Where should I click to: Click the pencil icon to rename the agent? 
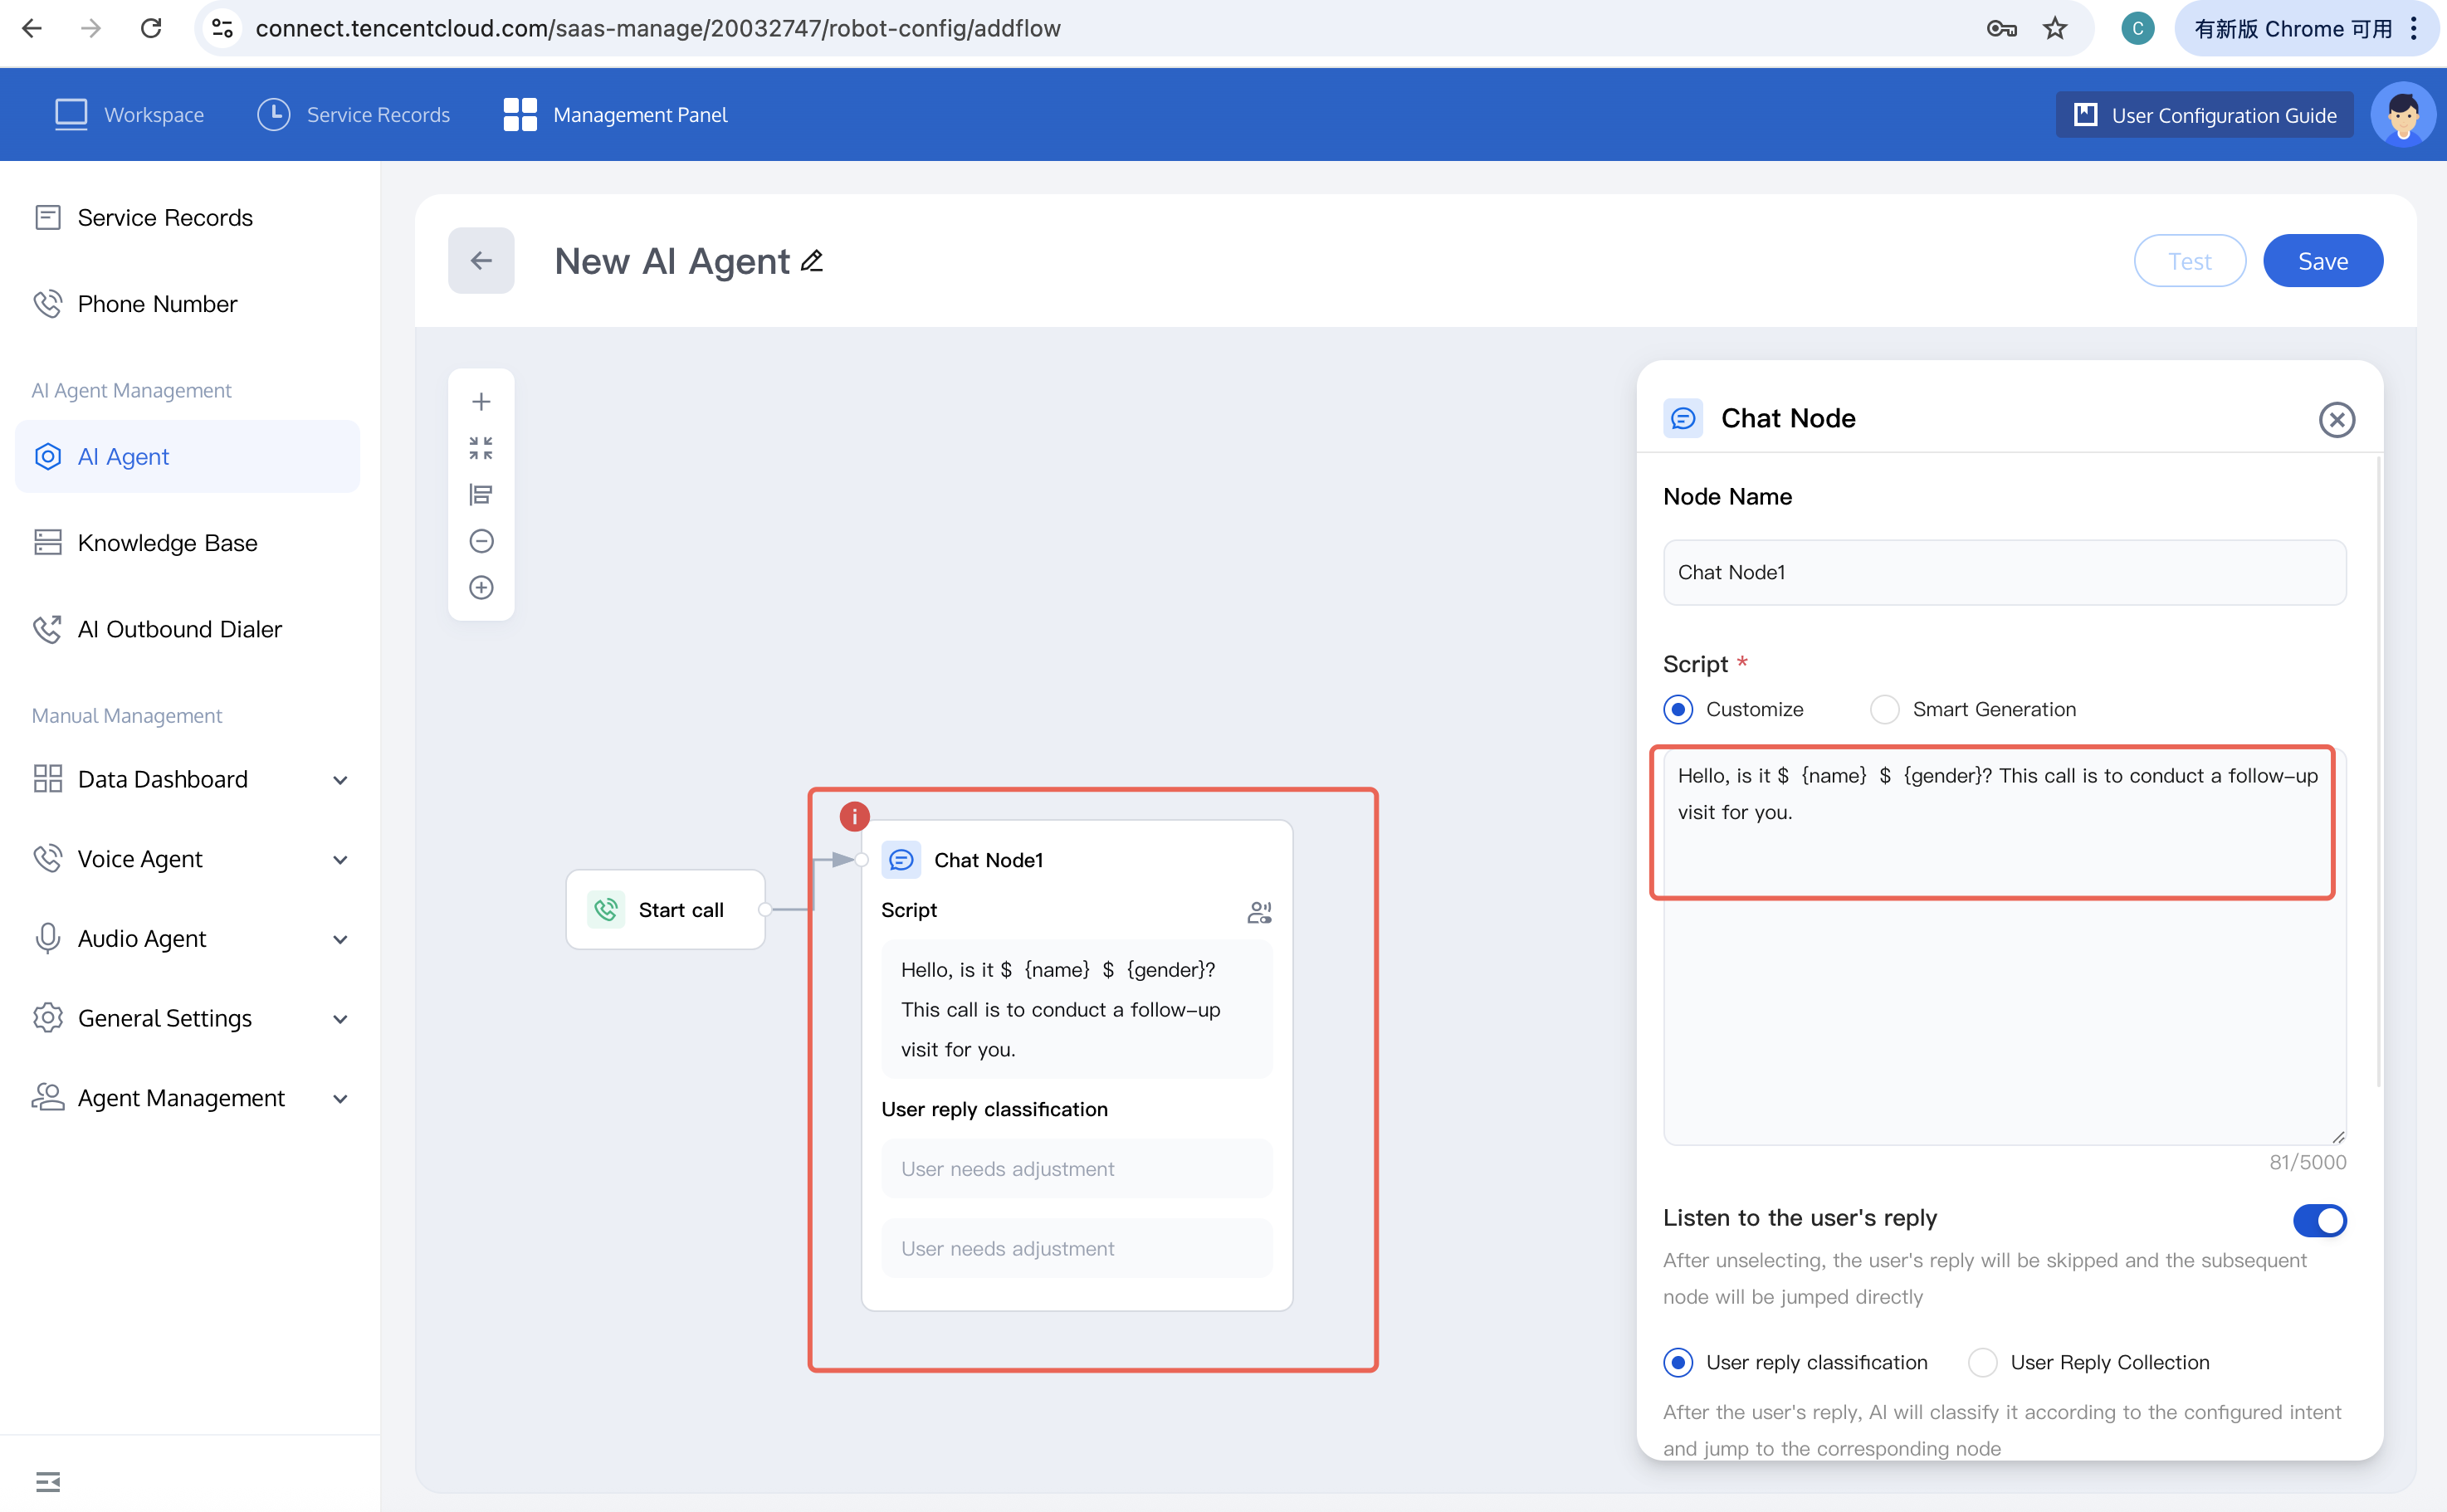[x=812, y=261]
